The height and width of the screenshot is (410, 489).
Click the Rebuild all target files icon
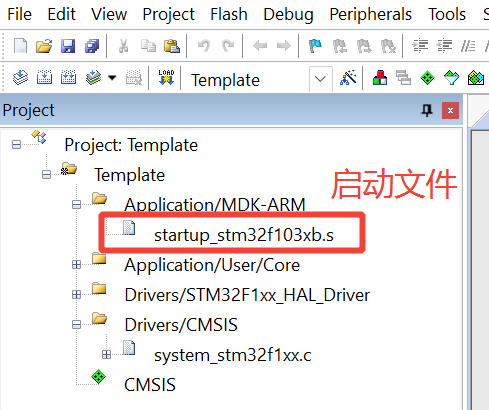pyautogui.click(x=68, y=77)
